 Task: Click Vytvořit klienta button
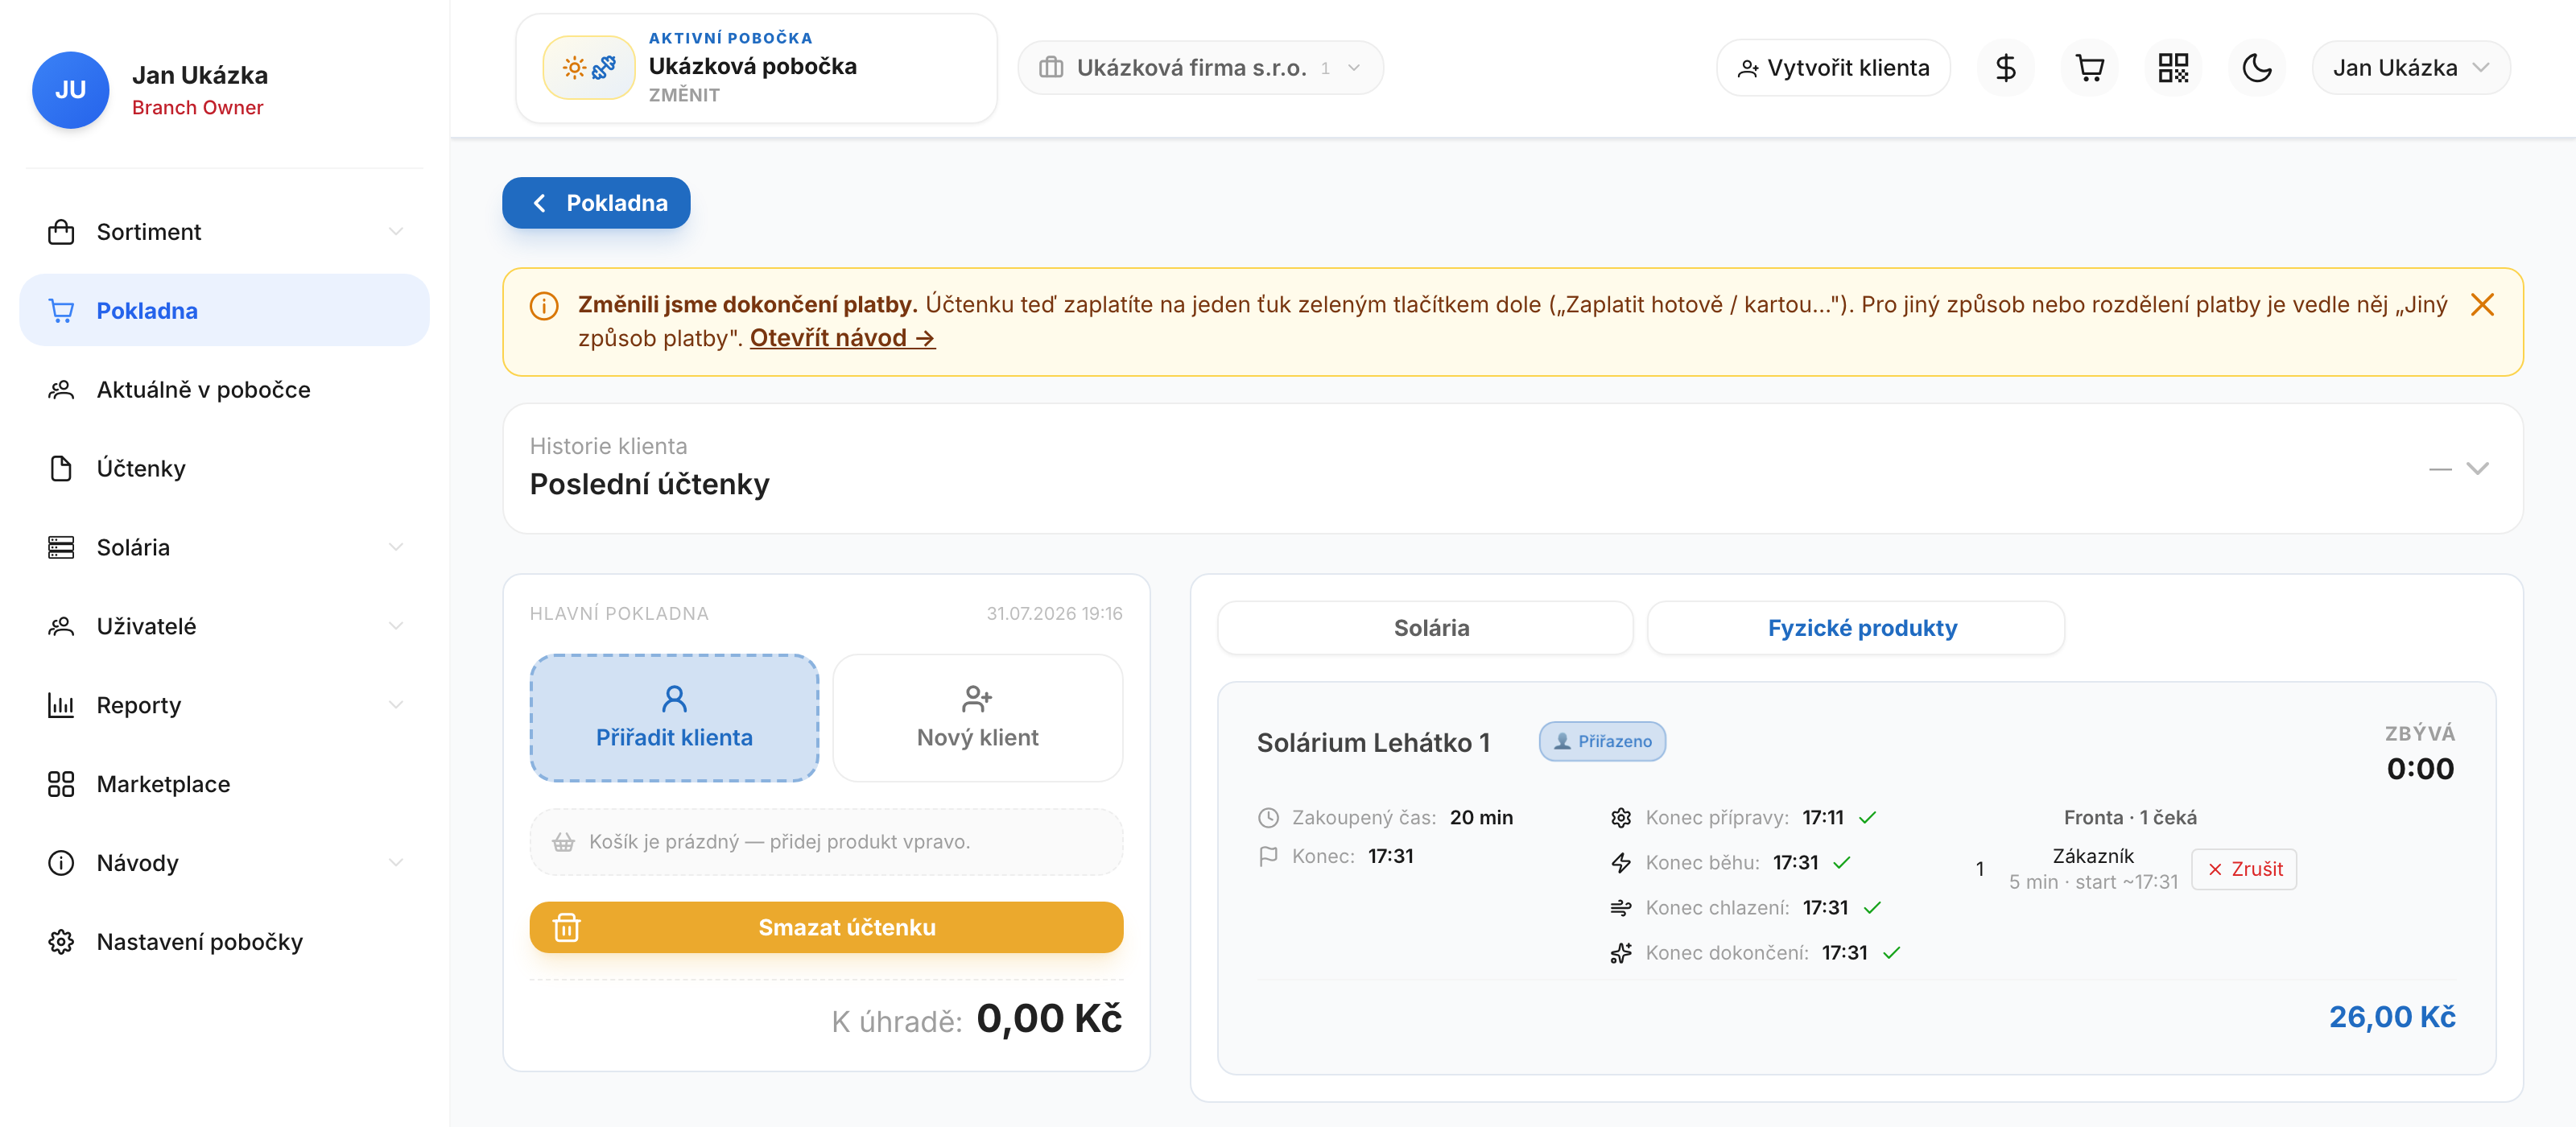1833,68
